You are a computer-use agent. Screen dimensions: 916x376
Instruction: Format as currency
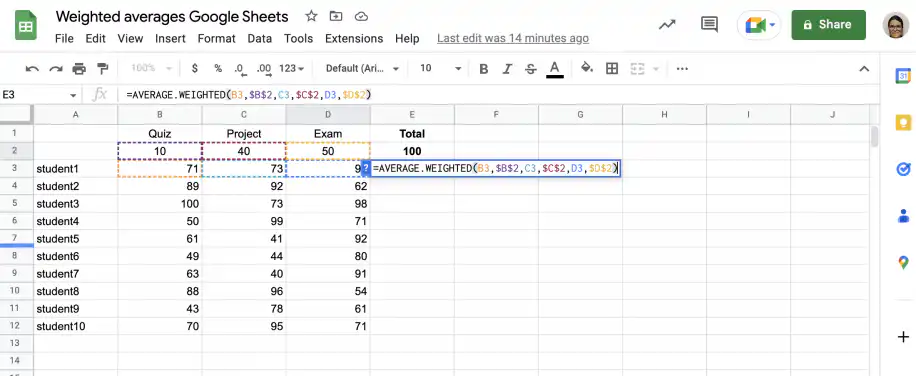coord(195,68)
